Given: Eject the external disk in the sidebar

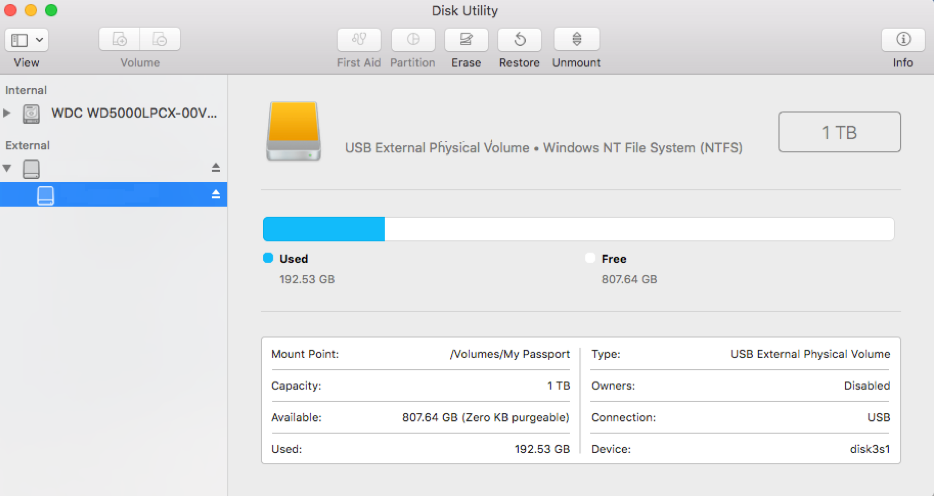Looking at the screenshot, I should coord(216,168).
